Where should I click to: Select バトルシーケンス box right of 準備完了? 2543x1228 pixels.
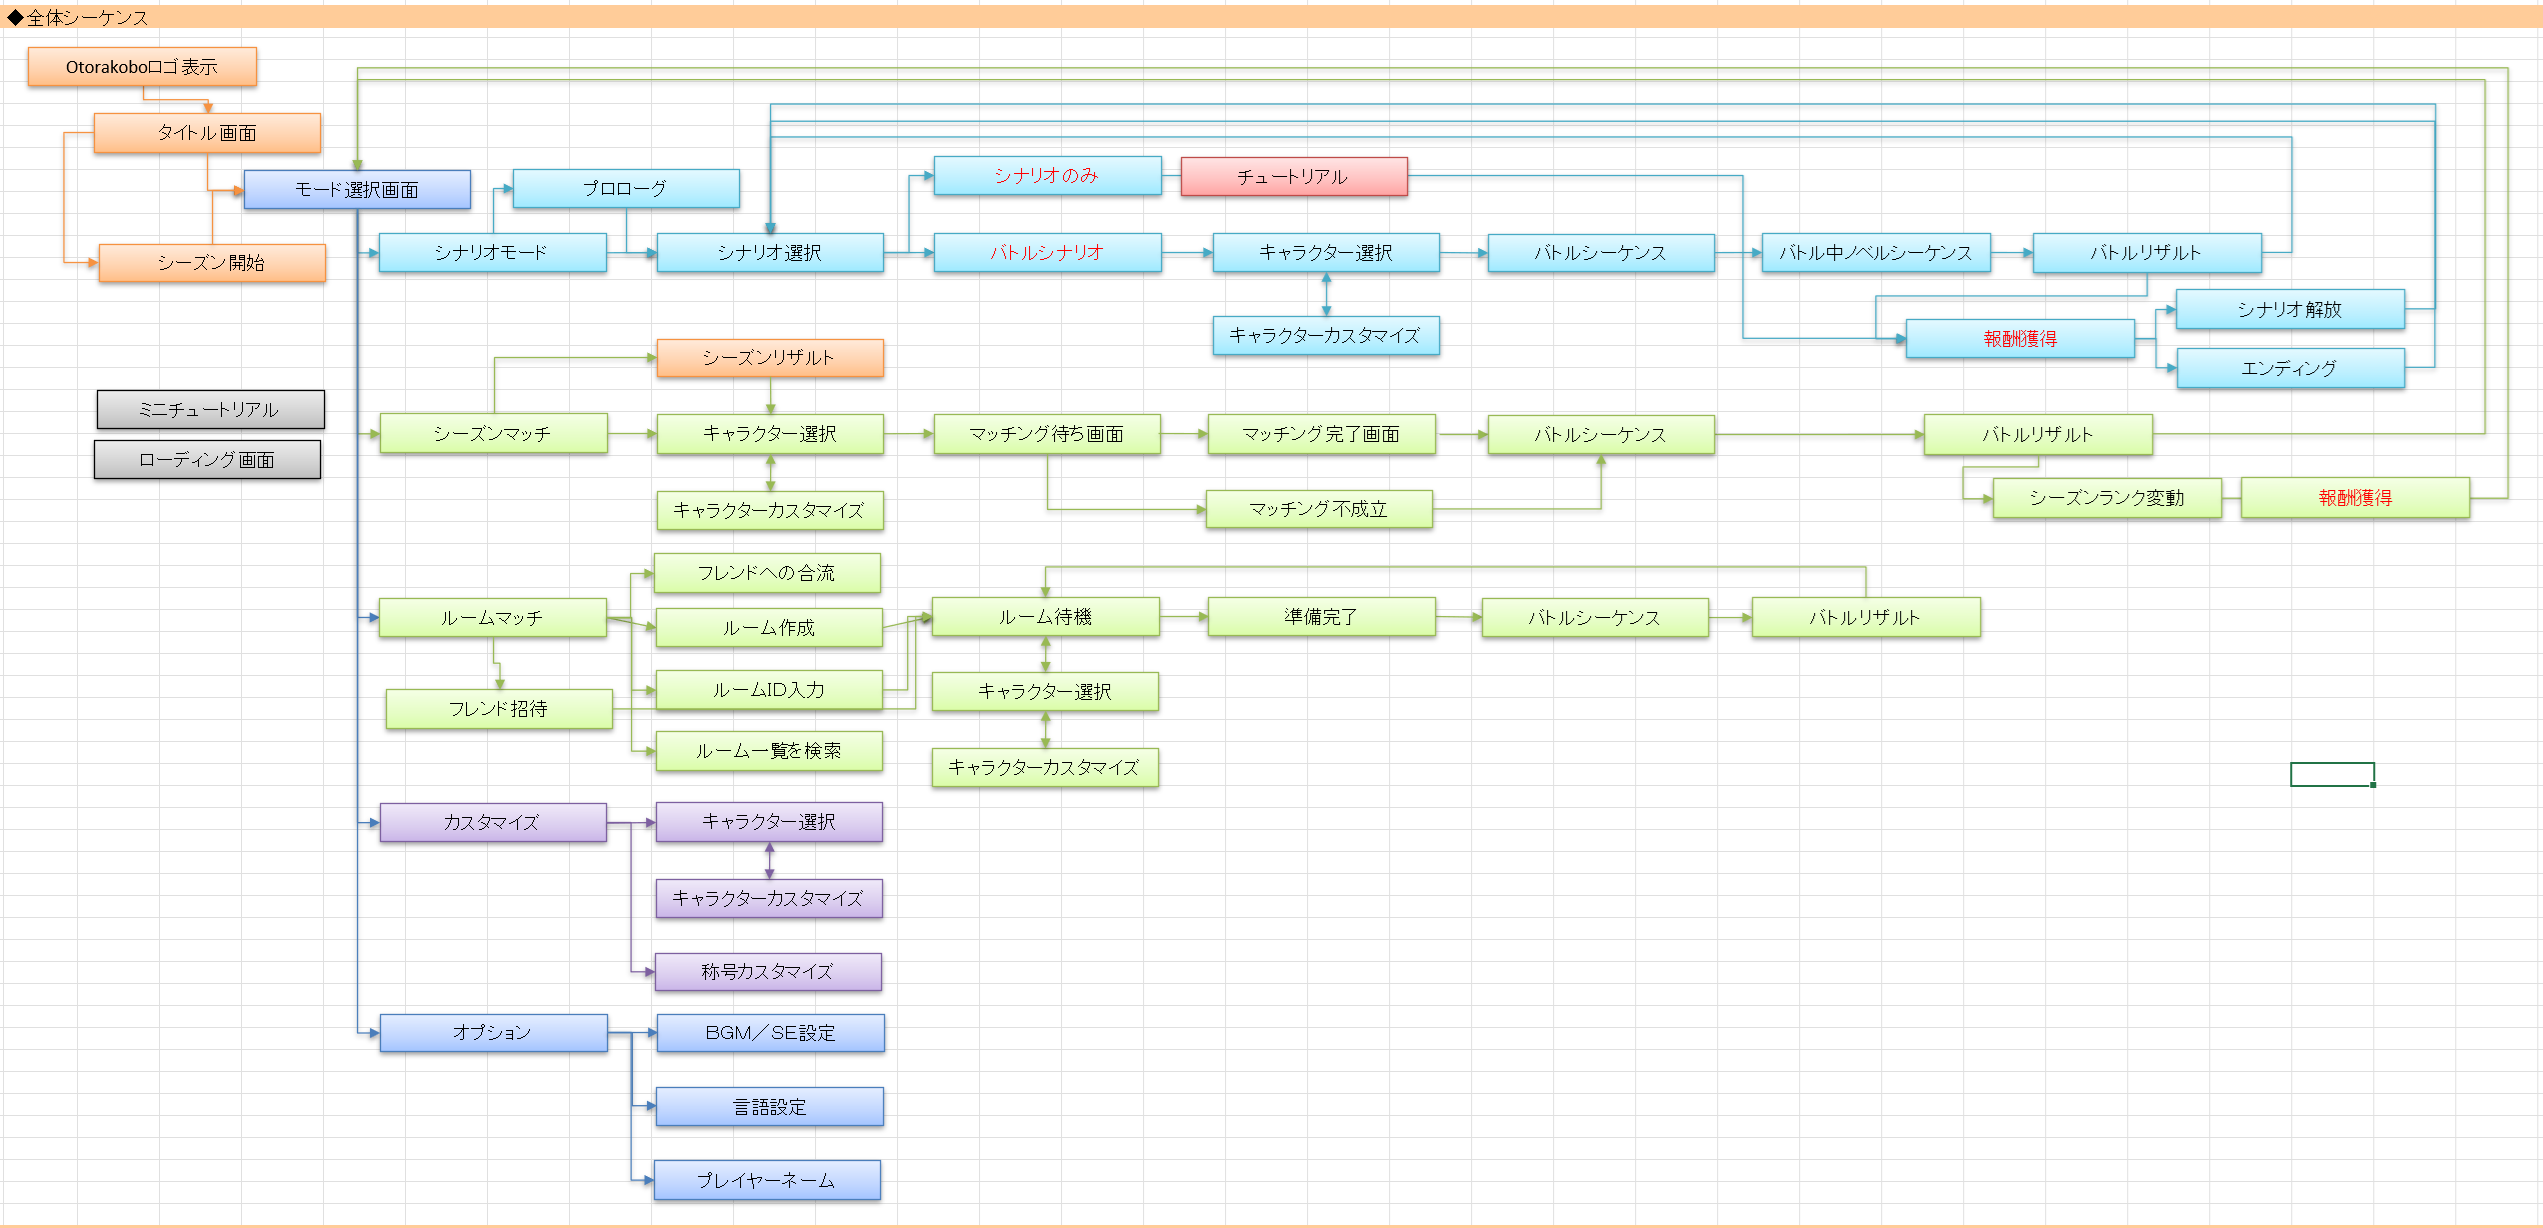click(x=1595, y=618)
